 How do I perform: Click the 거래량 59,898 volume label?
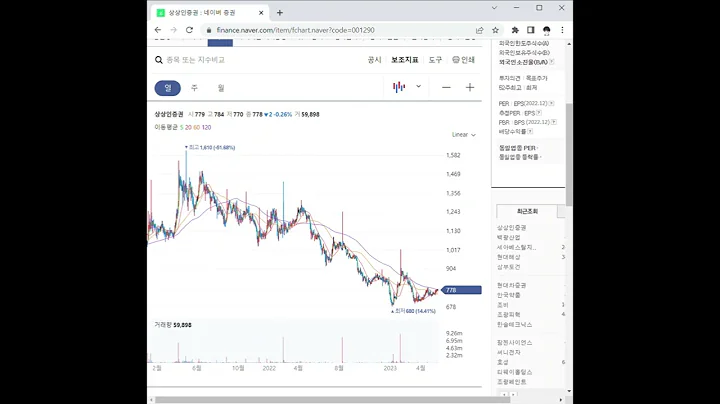173,325
